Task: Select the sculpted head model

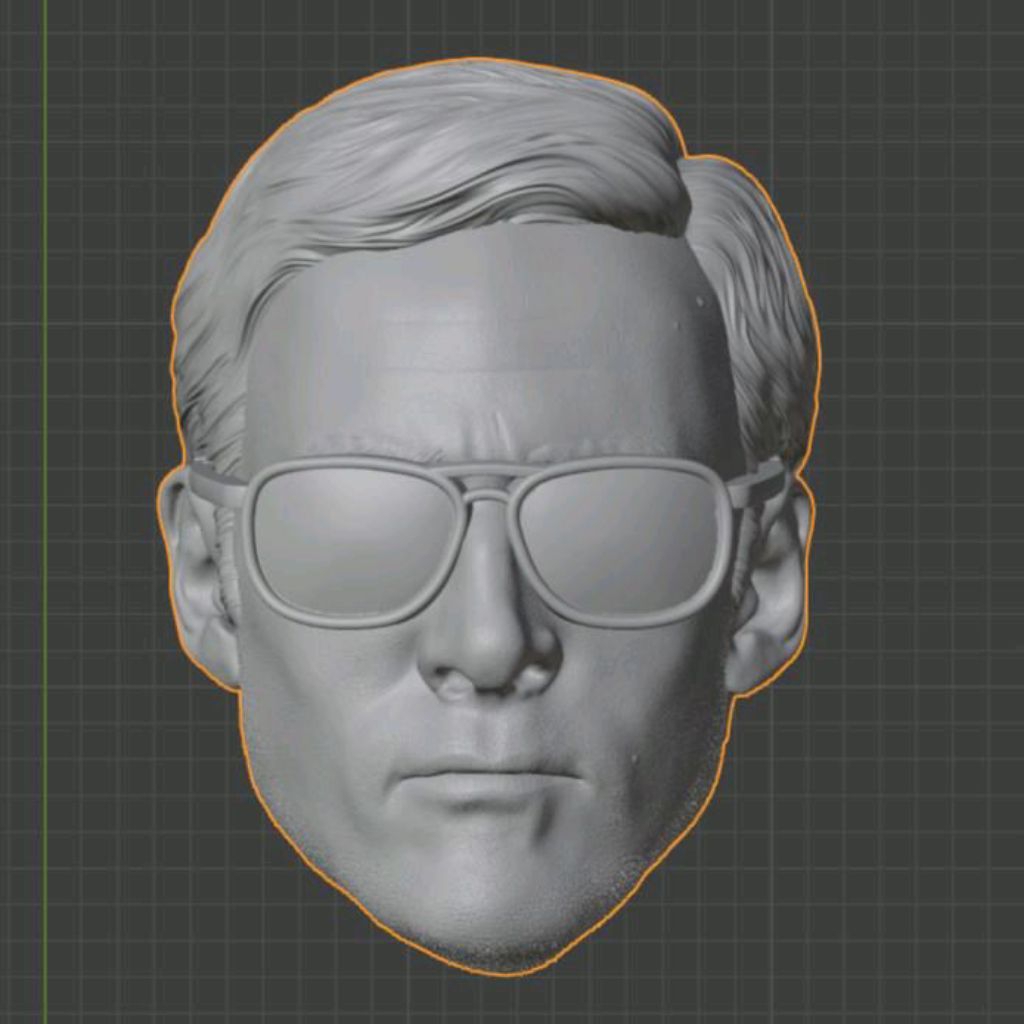Action: tap(487, 516)
